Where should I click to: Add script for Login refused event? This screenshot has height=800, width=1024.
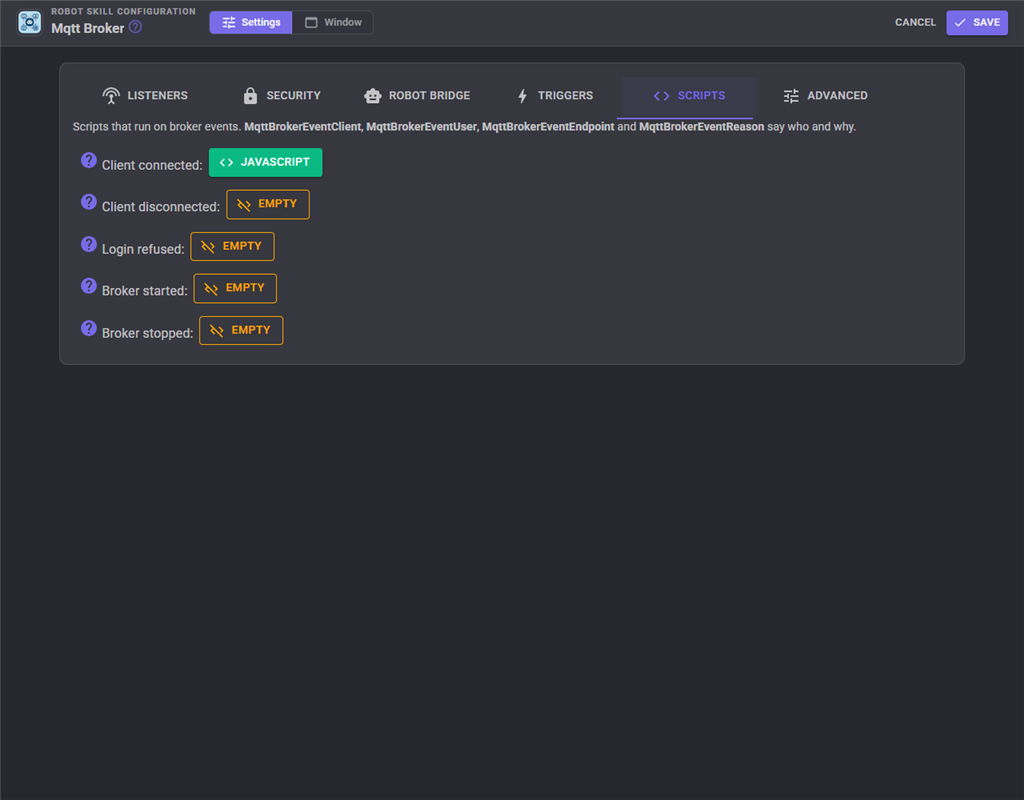point(232,246)
